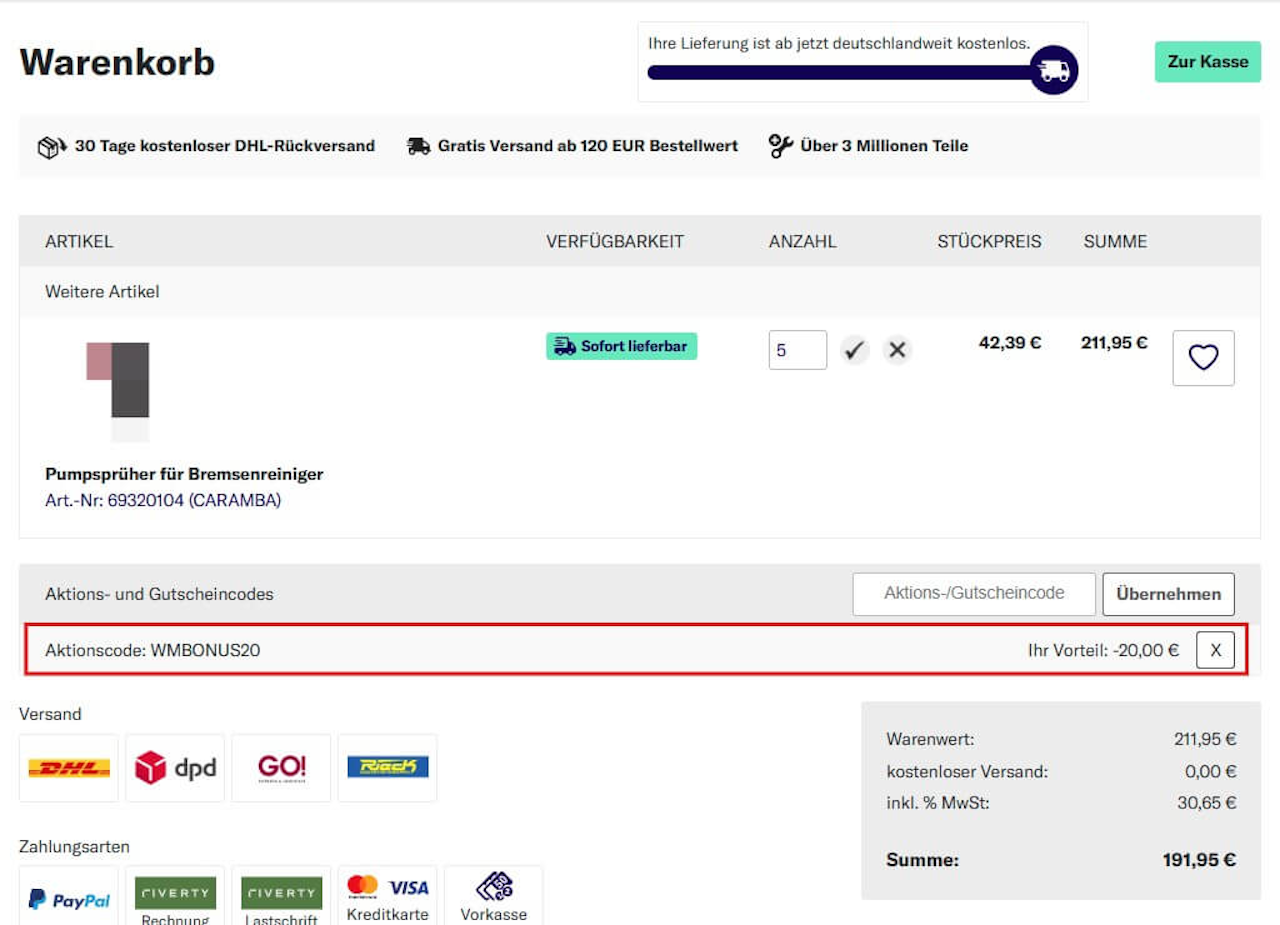The width and height of the screenshot is (1280, 925).
Task: Select the Rieck shipping logo
Action: tap(387, 768)
